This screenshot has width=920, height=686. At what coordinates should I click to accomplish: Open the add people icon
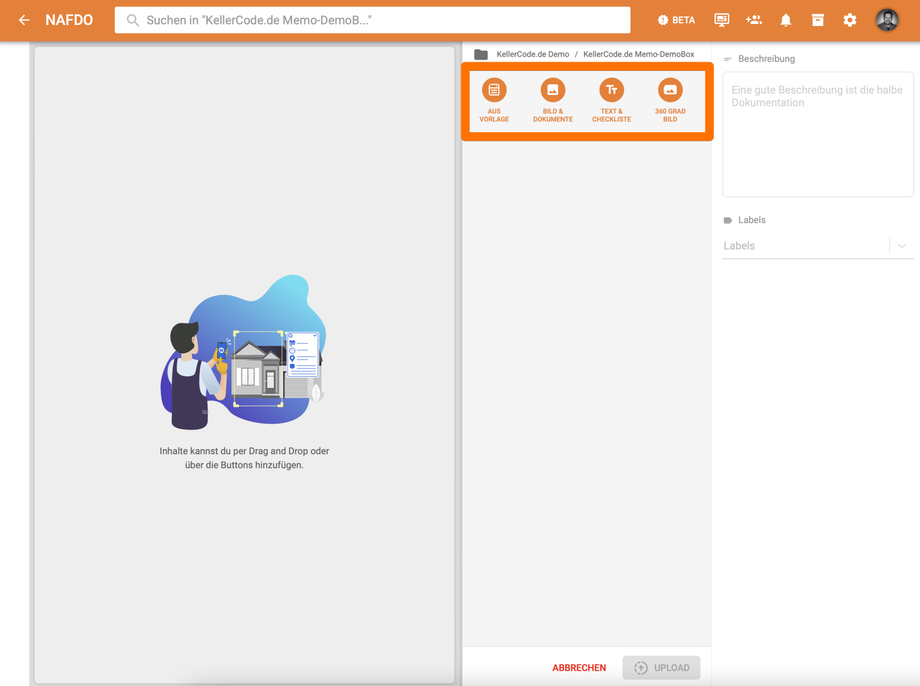(753, 20)
